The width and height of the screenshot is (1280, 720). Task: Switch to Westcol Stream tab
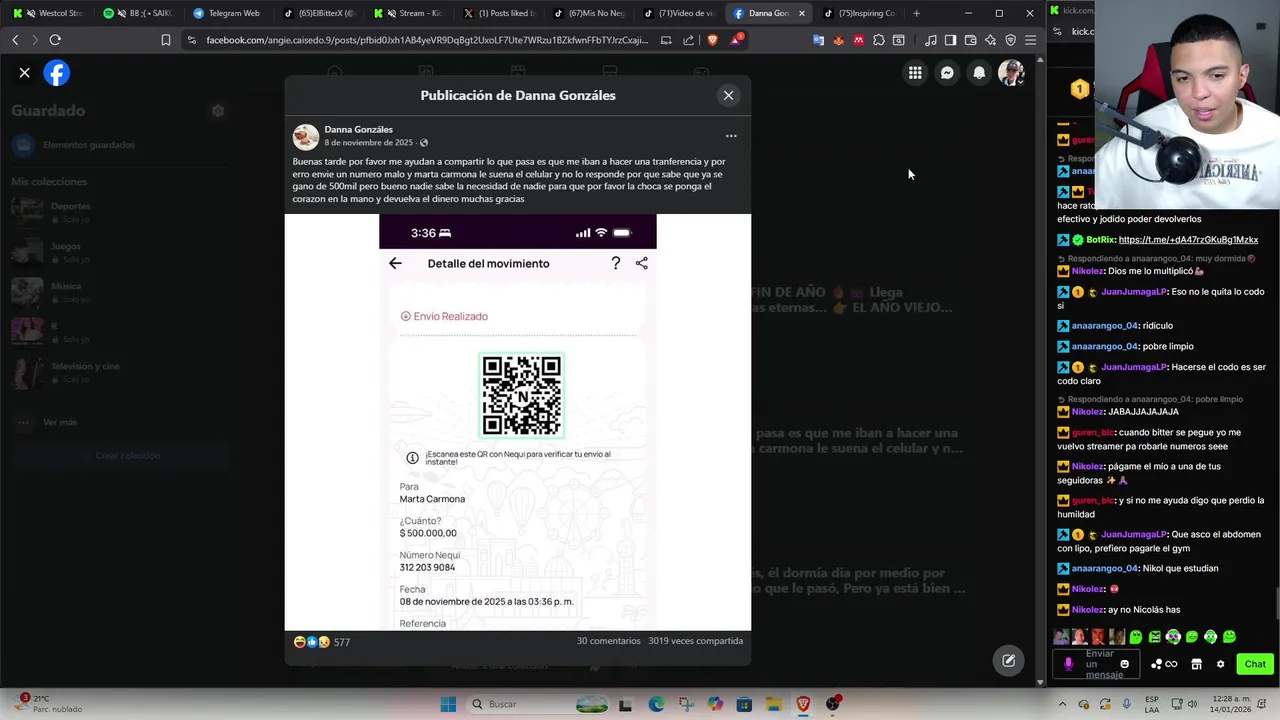(x=48, y=13)
